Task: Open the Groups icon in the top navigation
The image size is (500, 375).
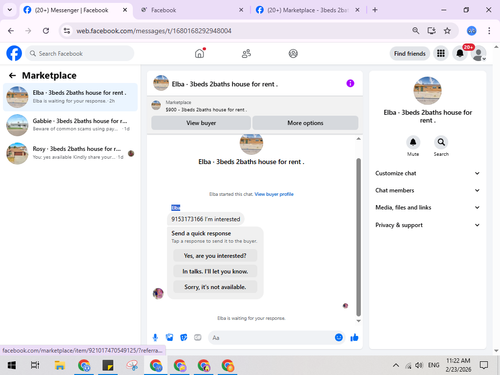Action: tap(293, 53)
